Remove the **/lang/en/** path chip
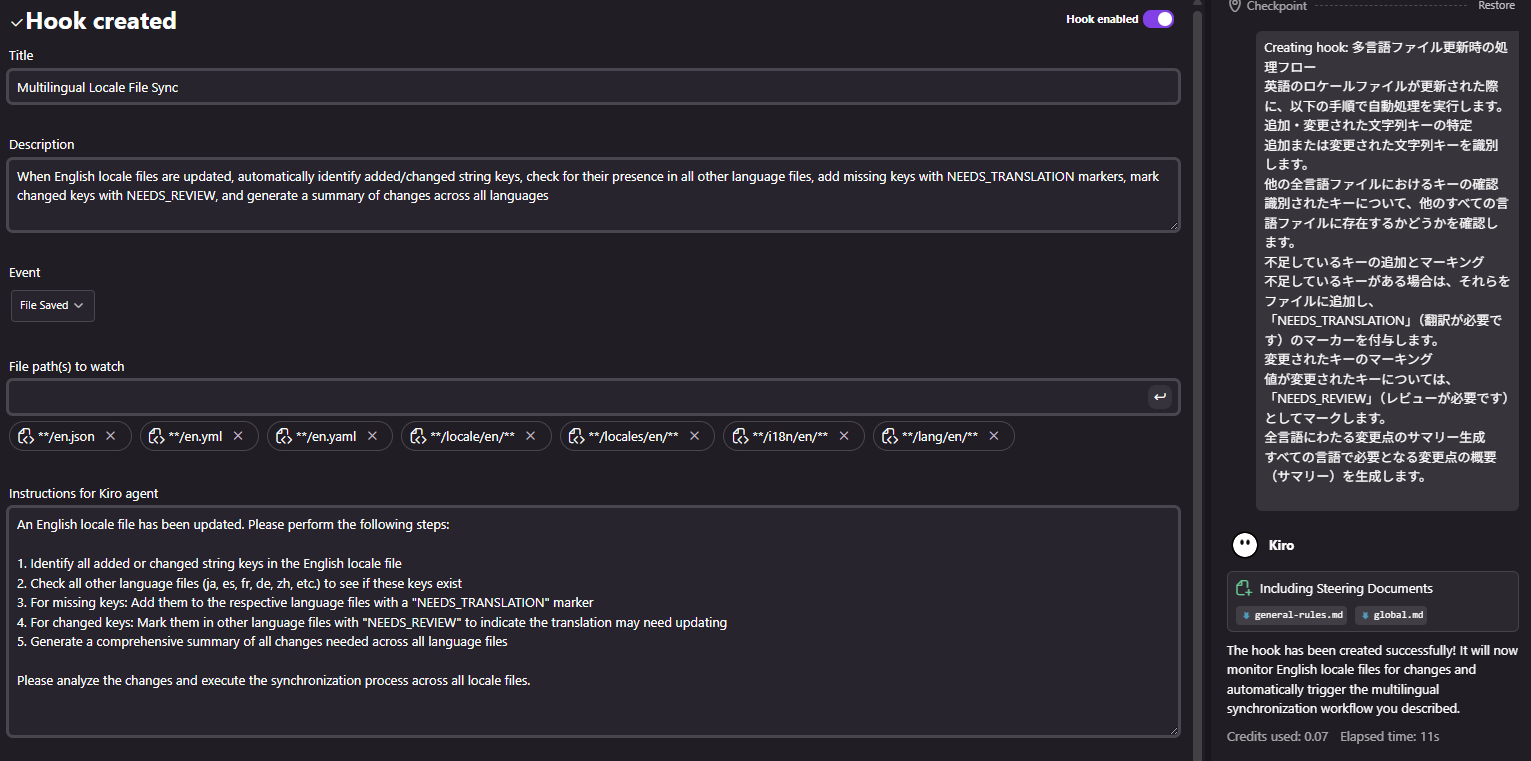Screen dimensions: 1531x761 pyautogui.click(x=994, y=436)
